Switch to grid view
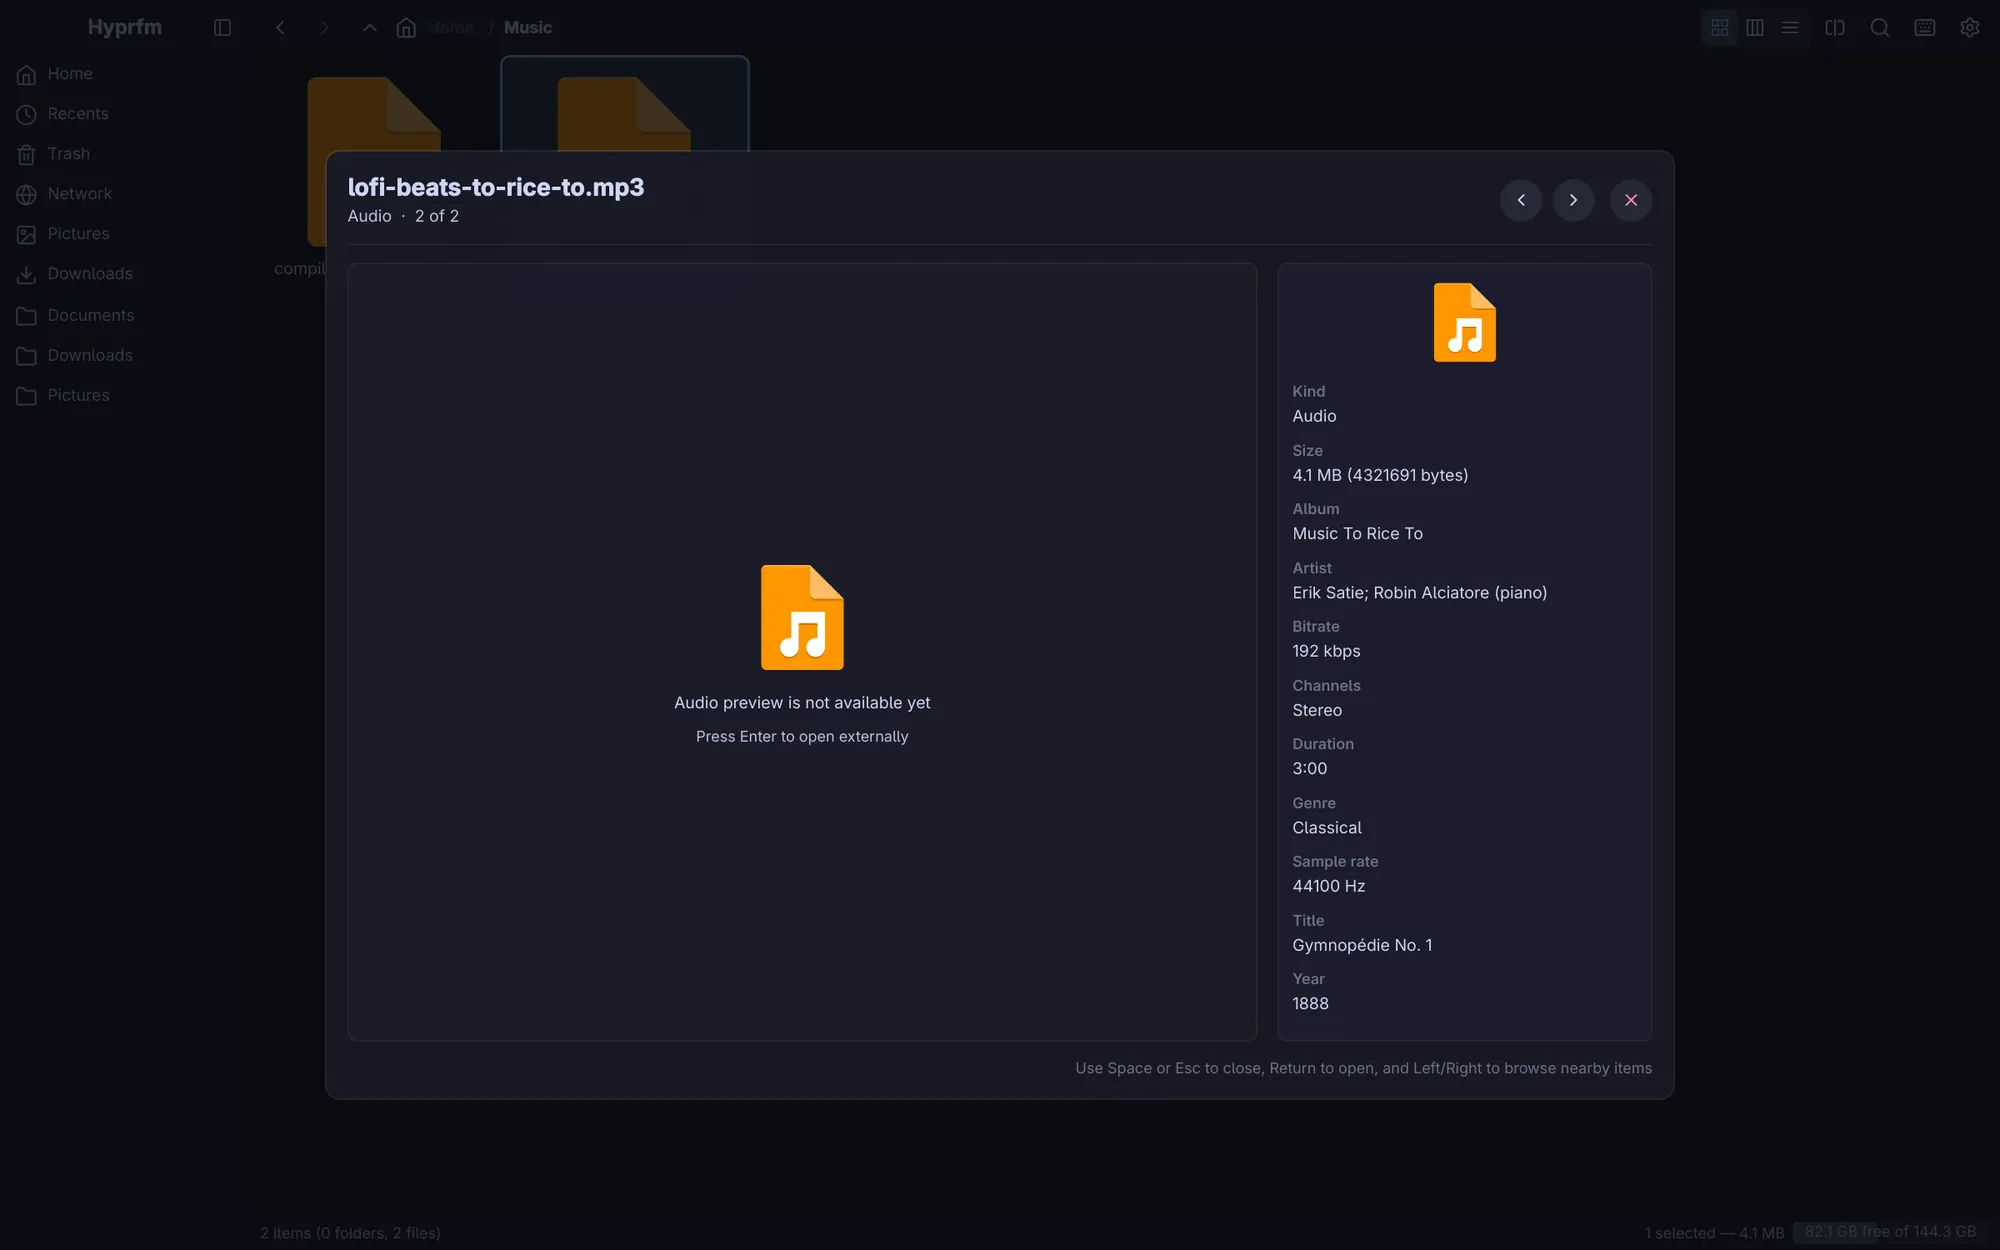This screenshot has height=1250, width=2000. pyautogui.click(x=1719, y=27)
